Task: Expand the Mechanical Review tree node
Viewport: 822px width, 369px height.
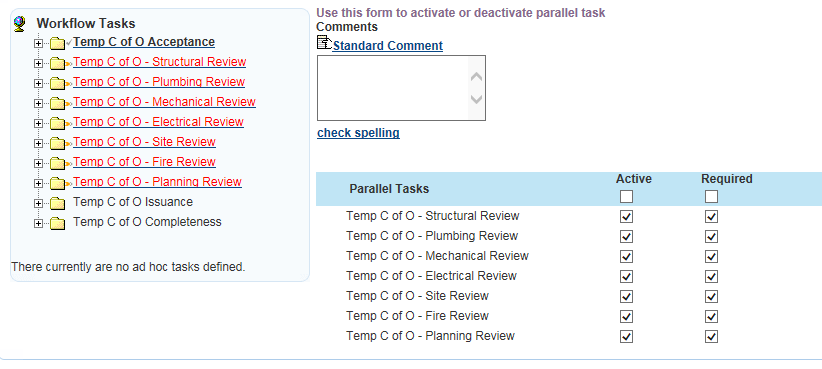Action: tap(38, 103)
